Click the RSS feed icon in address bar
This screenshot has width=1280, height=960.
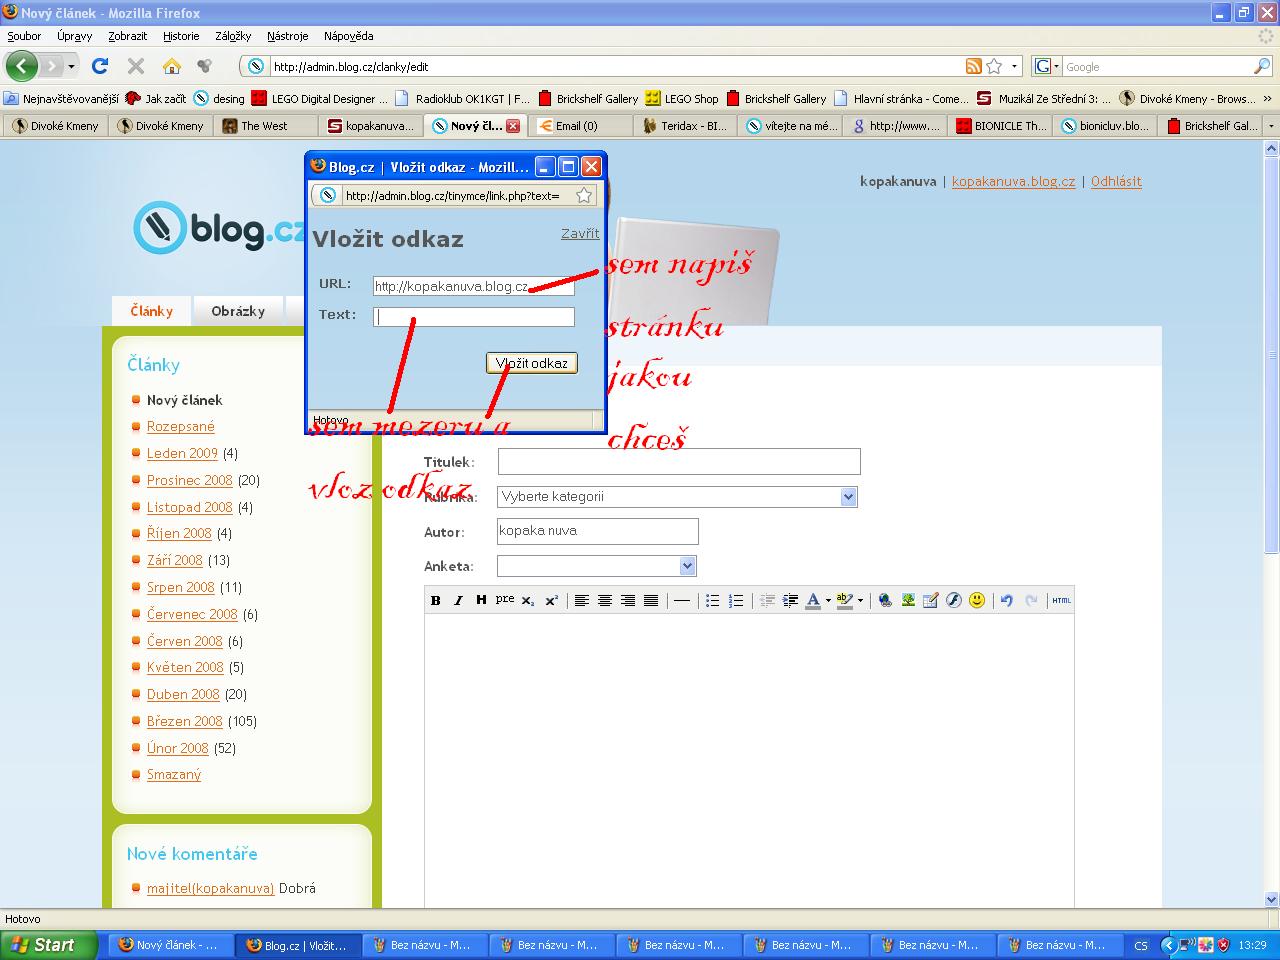(973, 66)
